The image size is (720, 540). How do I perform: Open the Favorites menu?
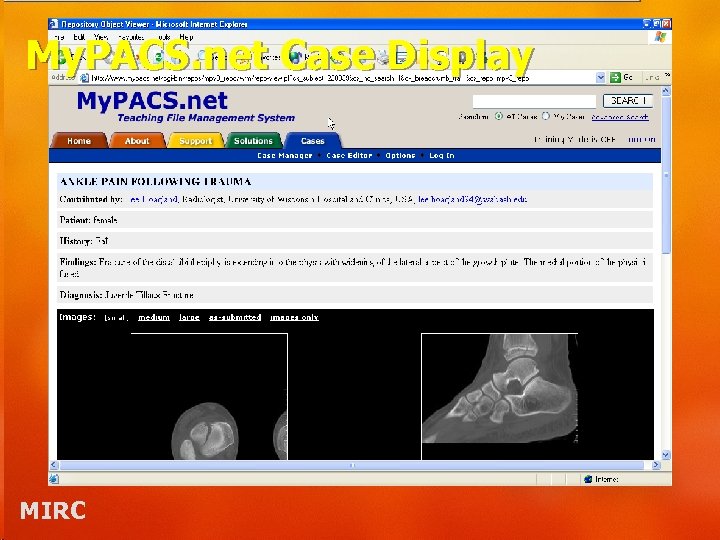(131, 37)
